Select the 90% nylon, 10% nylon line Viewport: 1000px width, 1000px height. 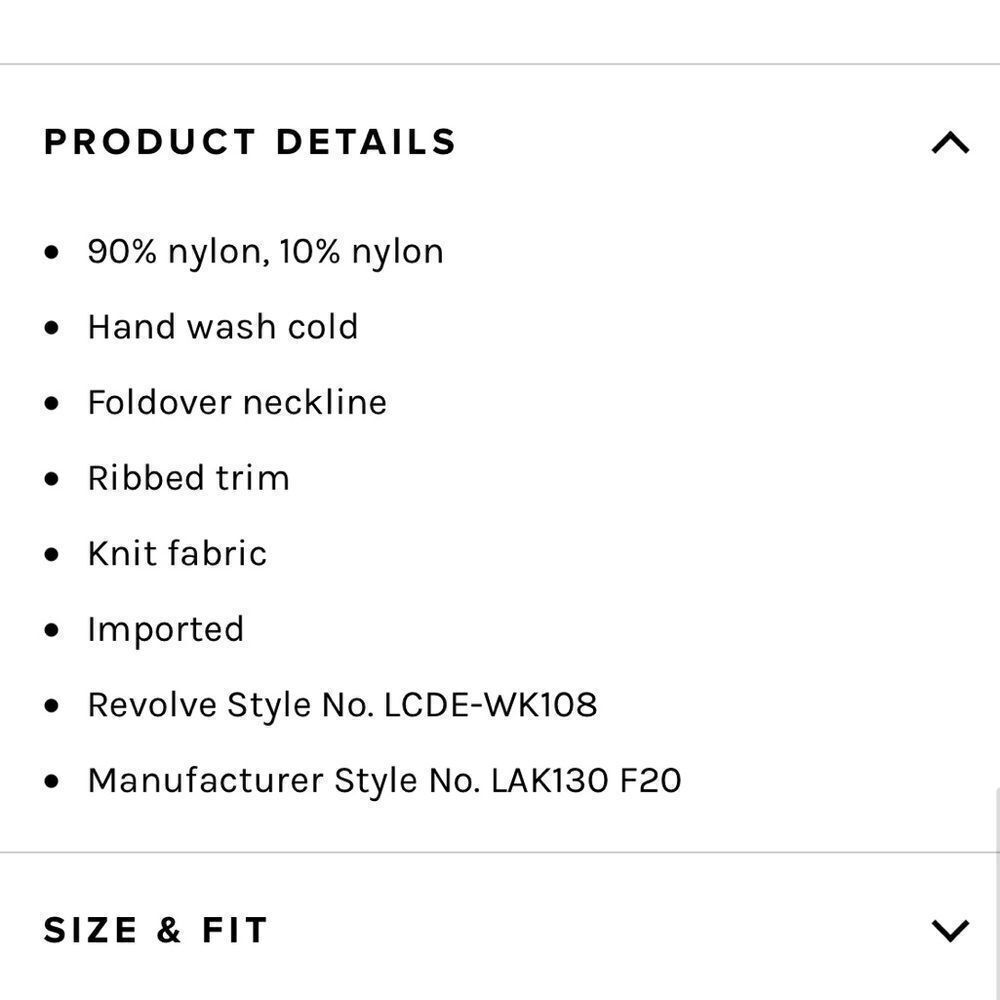[265, 252]
